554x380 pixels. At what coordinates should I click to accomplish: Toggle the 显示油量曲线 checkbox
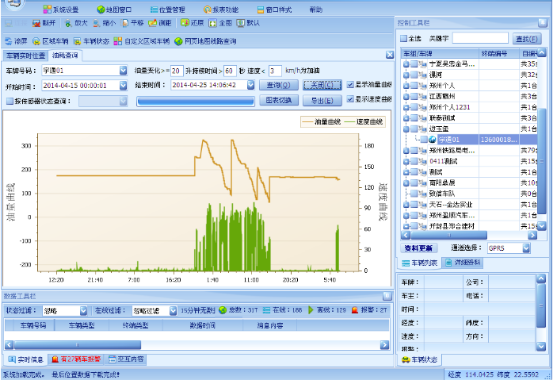350,84
